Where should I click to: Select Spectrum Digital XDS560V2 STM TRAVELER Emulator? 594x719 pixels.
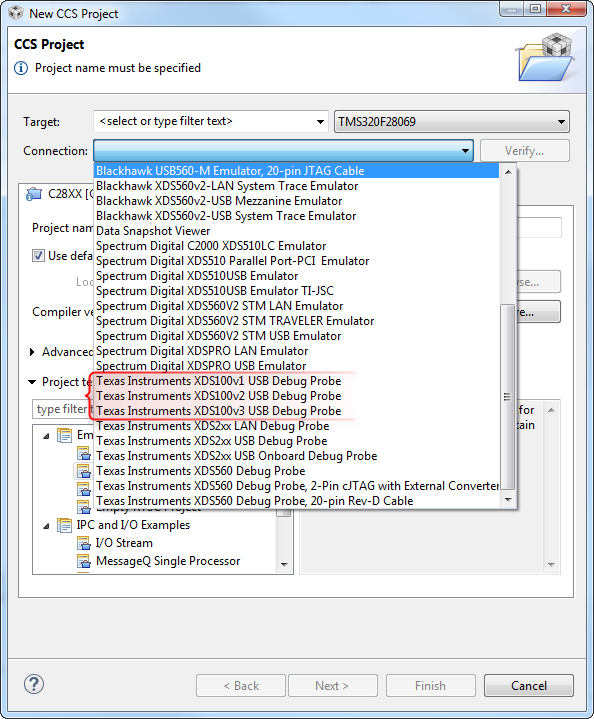pyautogui.click(x=296, y=321)
